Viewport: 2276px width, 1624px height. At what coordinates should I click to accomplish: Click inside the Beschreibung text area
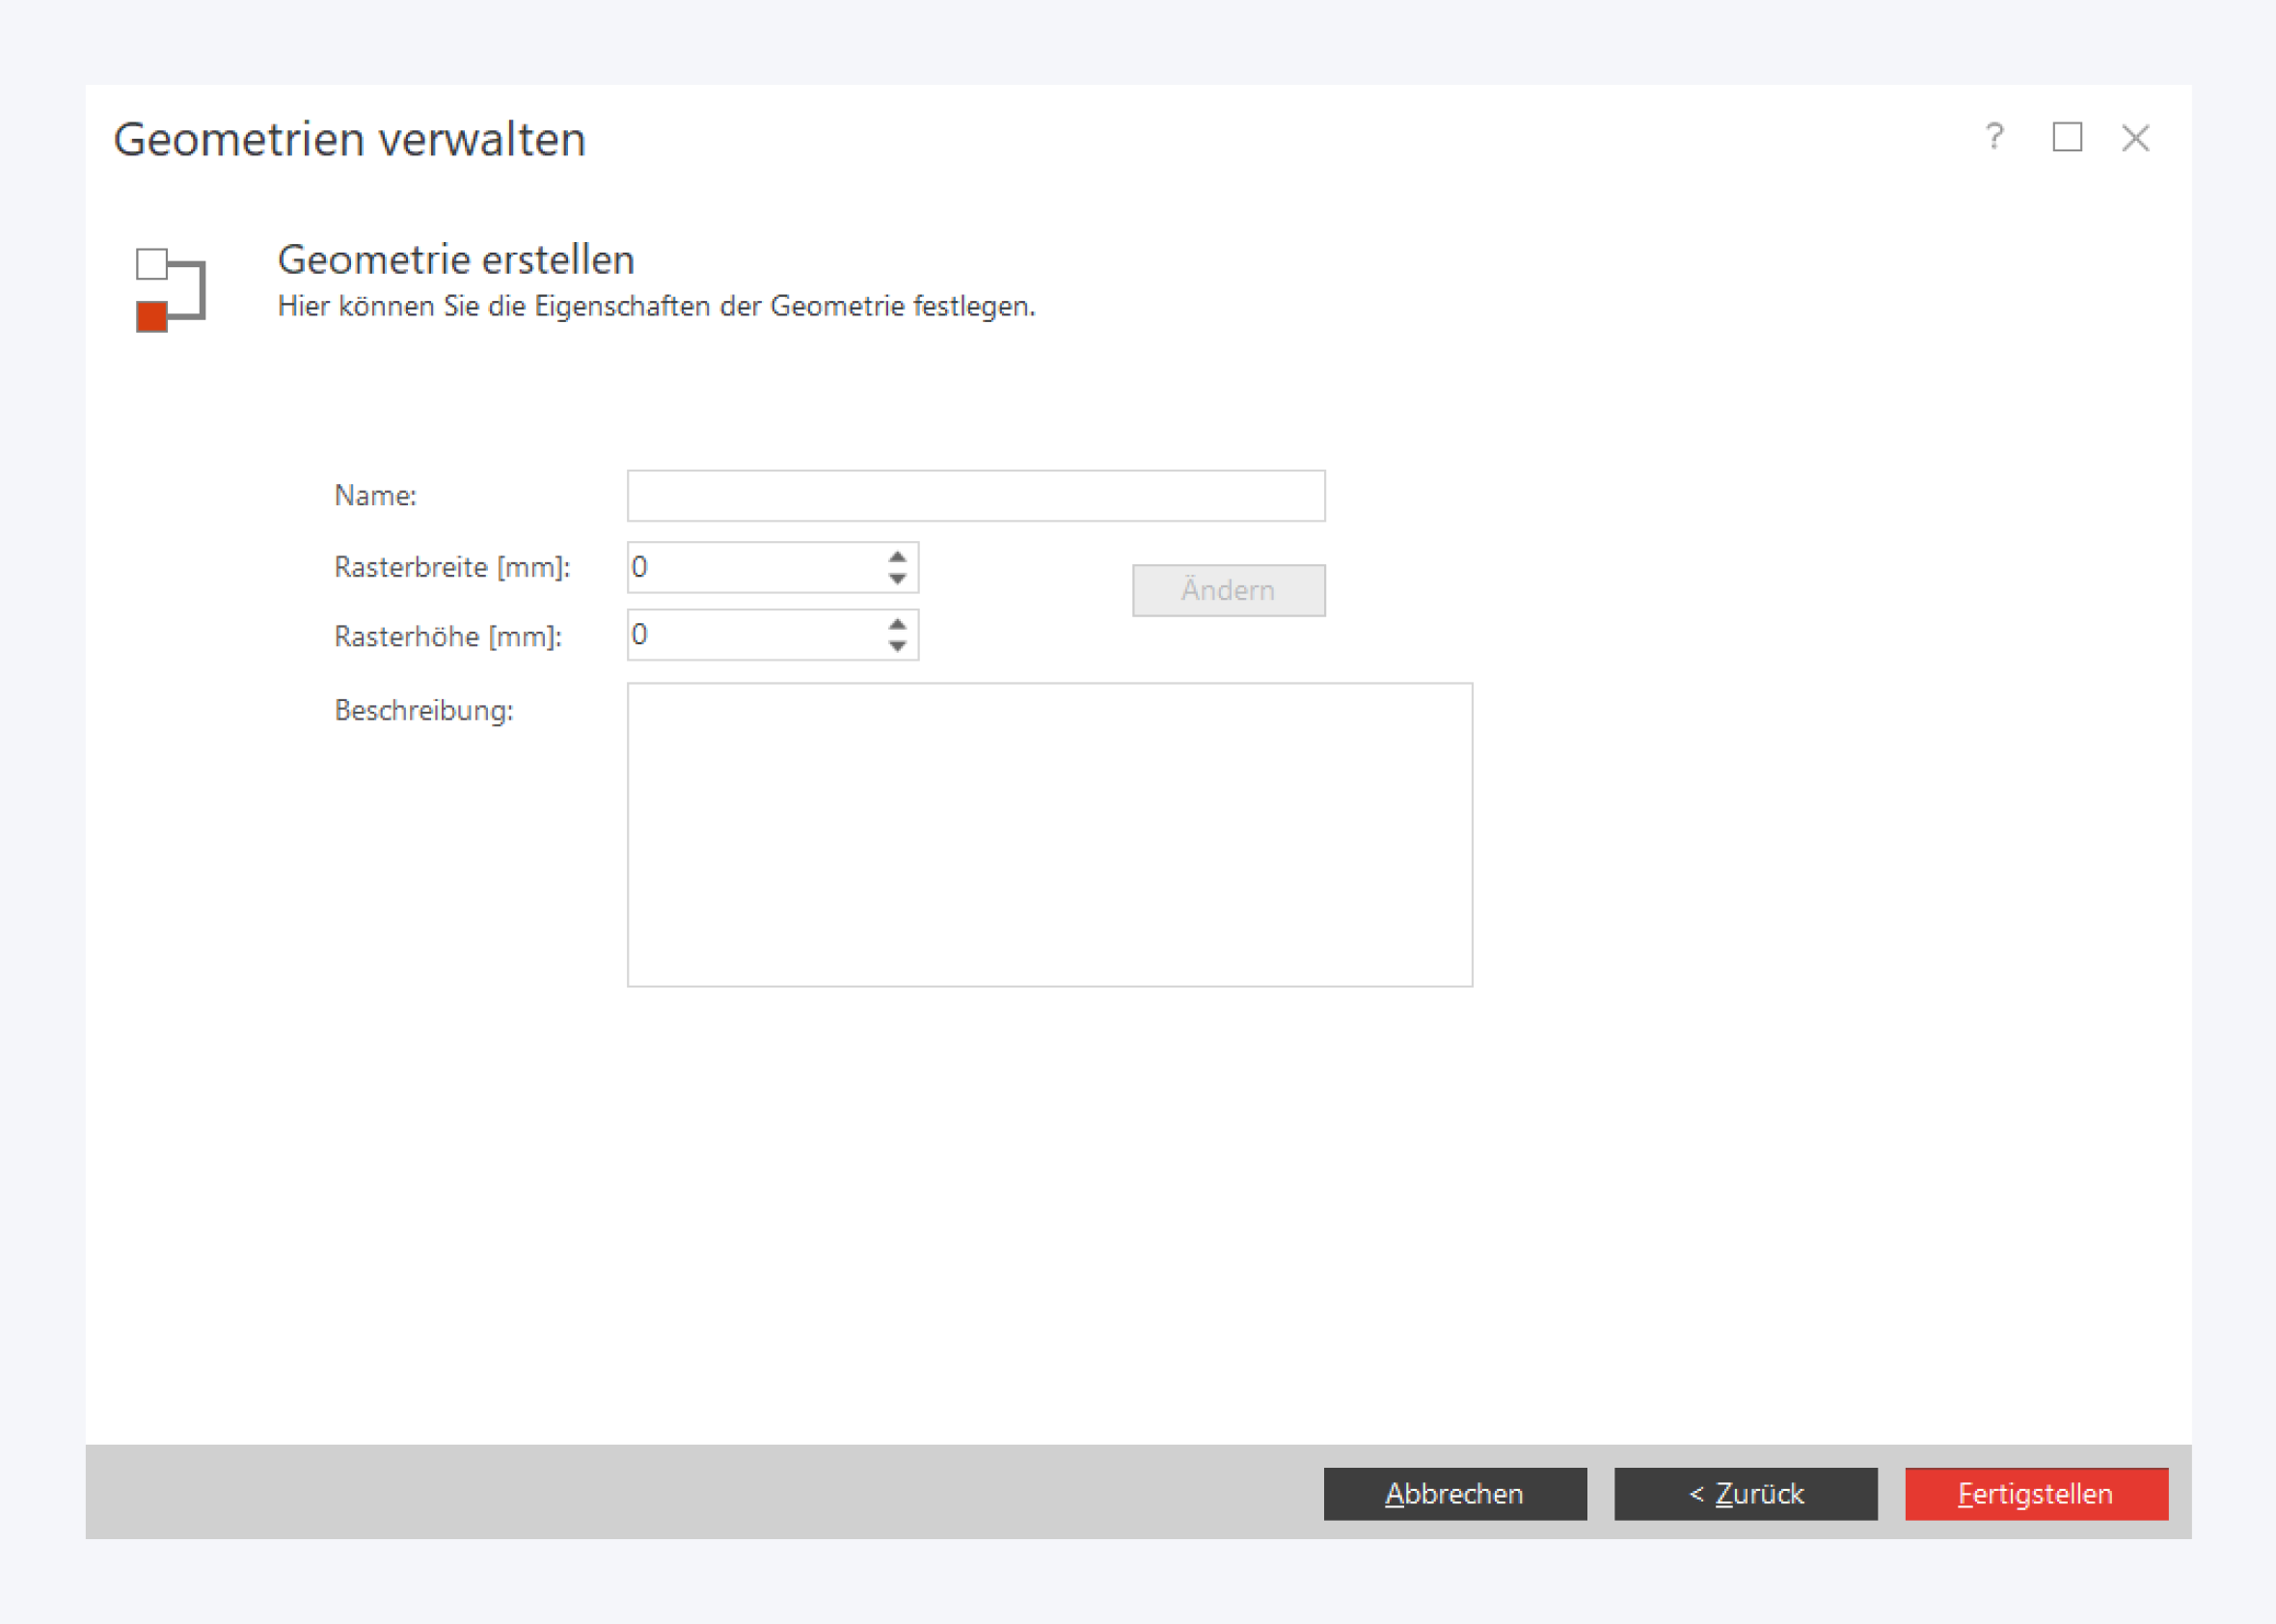[x=1049, y=835]
